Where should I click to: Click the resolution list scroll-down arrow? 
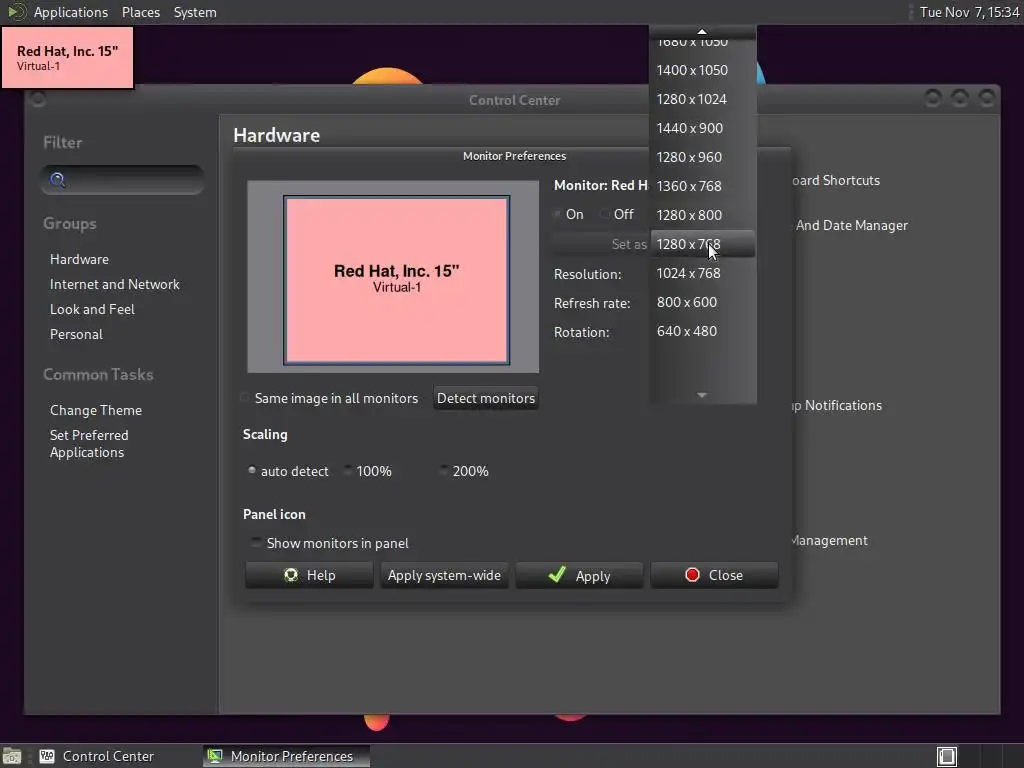click(x=702, y=395)
